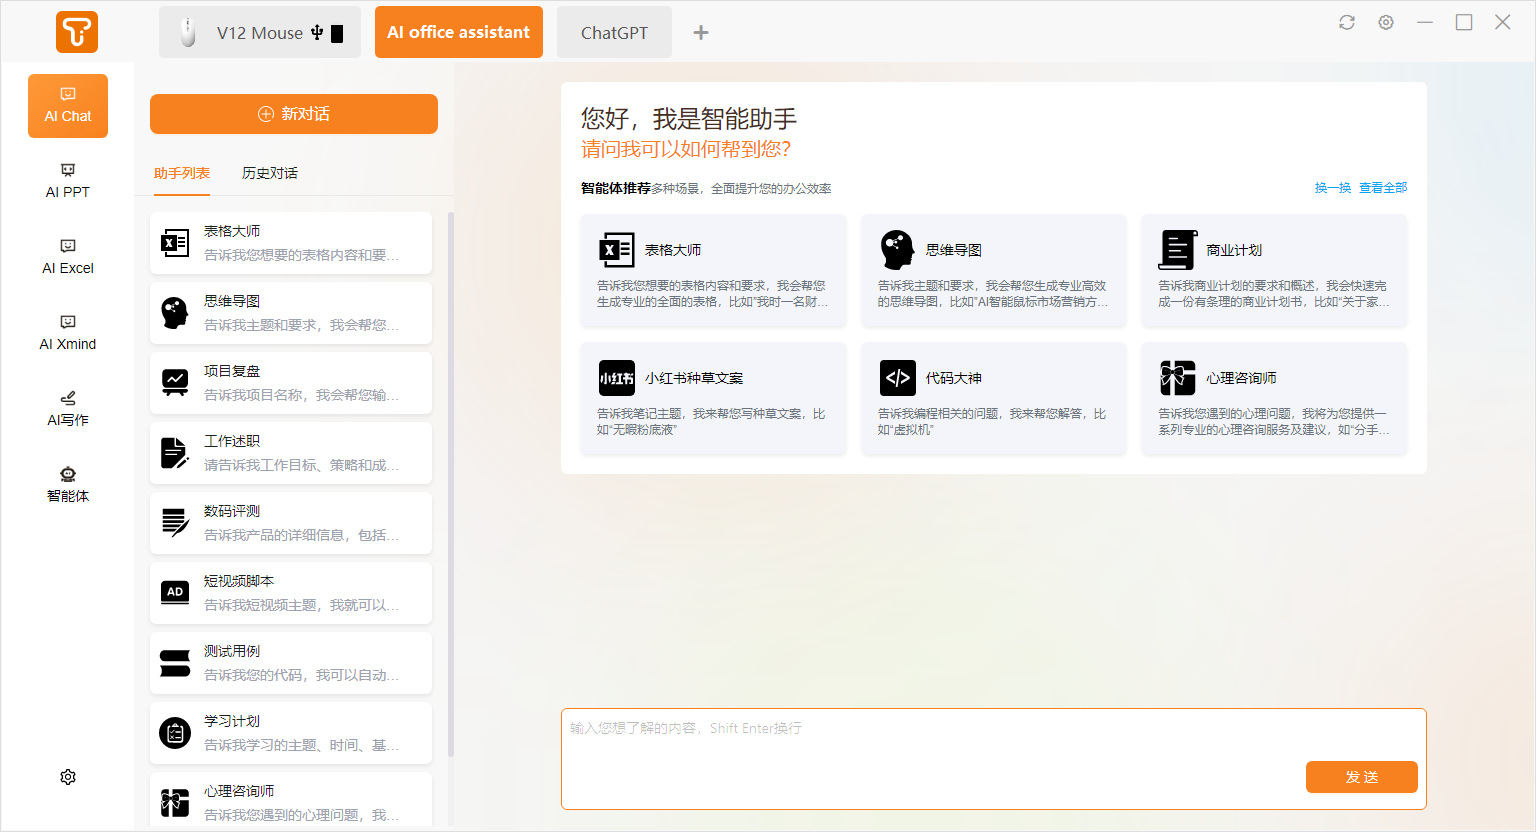This screenshot has width=1536, height=832.
Task: Click the refresh icon in the title bar
Action: pyautogui.click(x=1347, y=22)
